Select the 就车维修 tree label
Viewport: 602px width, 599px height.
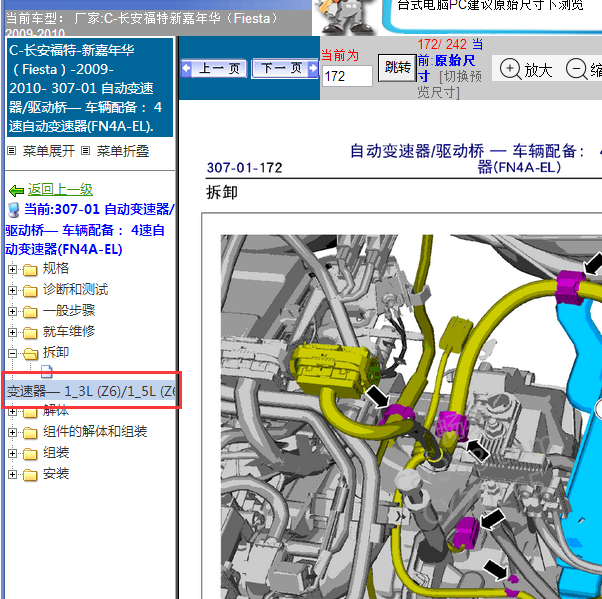pyautogui.click(x=69, y=332)
